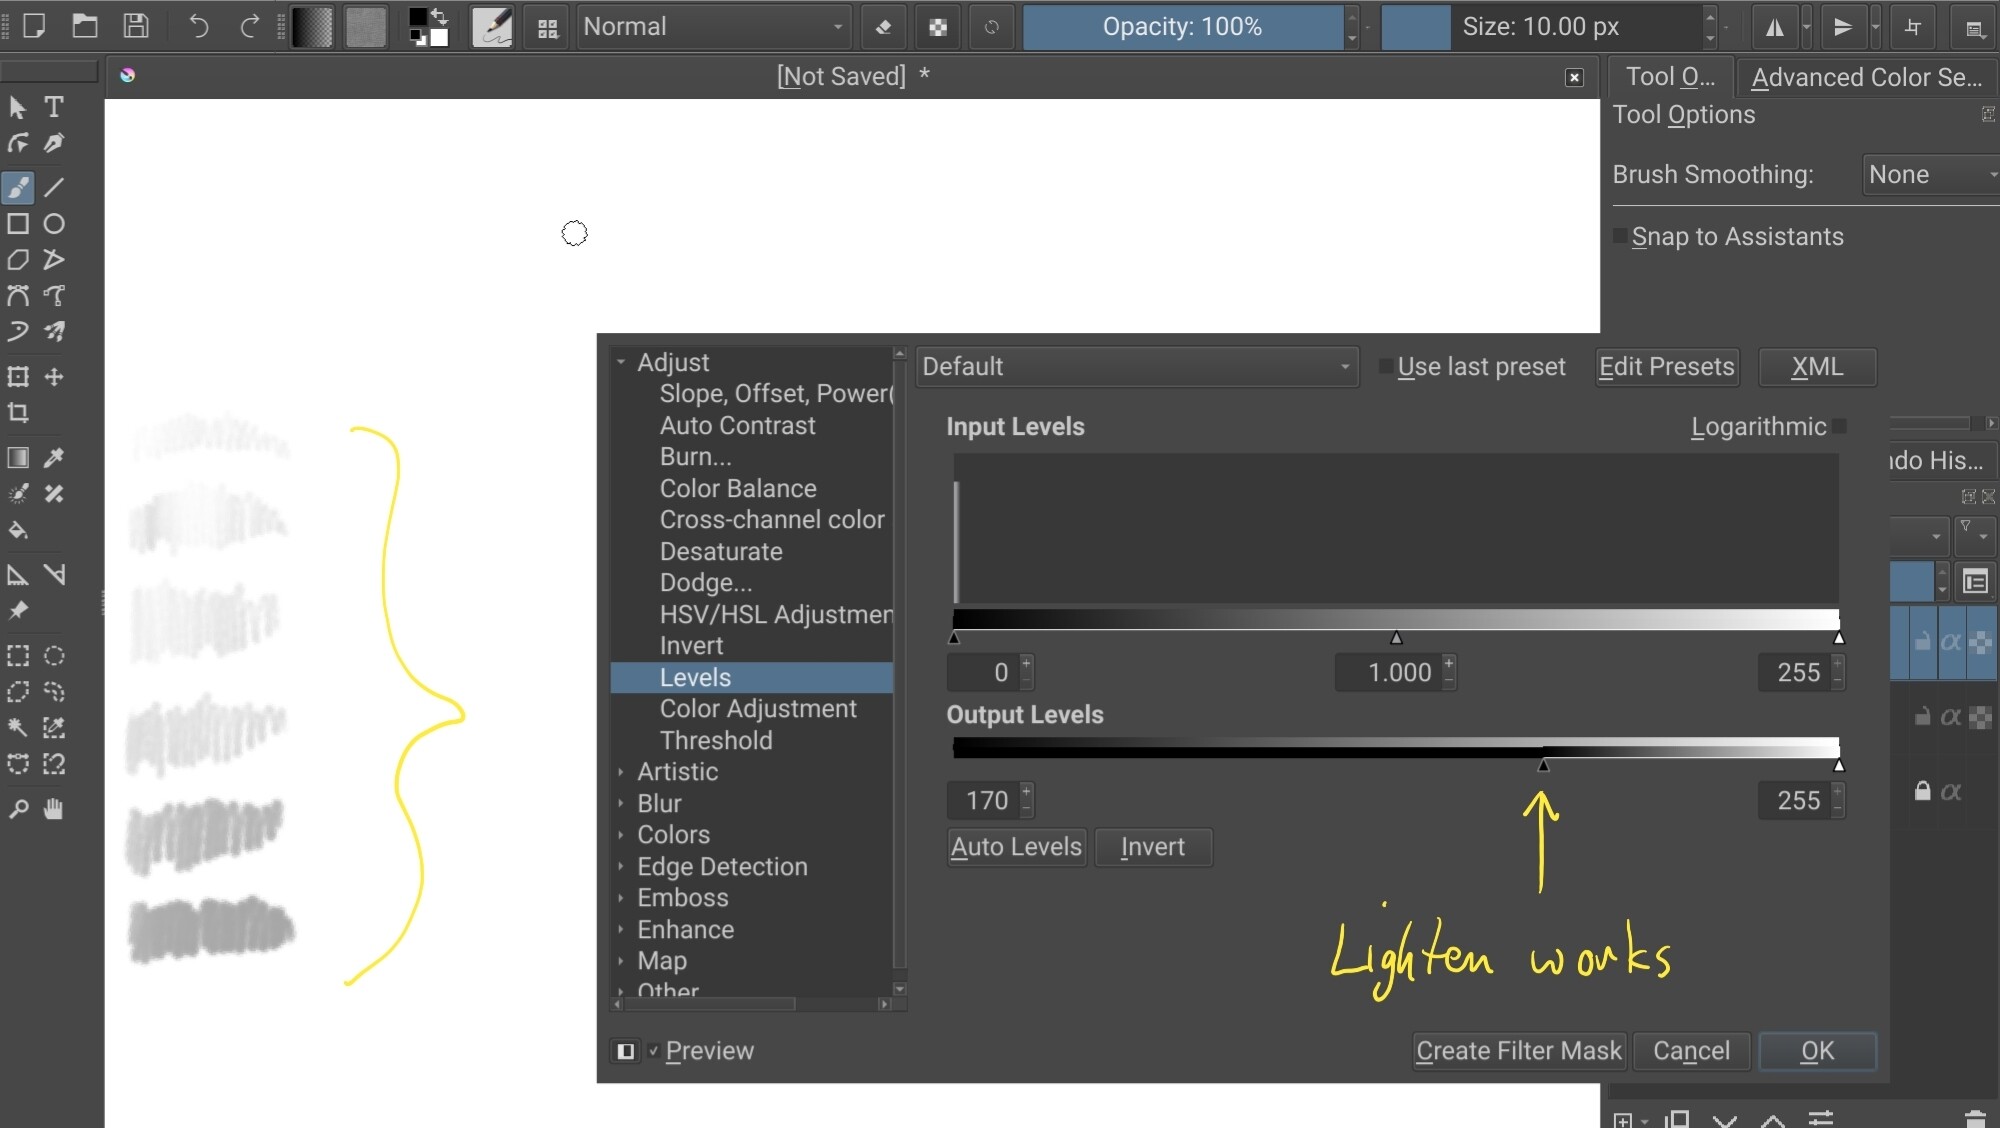
Task: Switch to Advanced Color Selector tab
Action: pyautogui.click(x=1865, y=77)
